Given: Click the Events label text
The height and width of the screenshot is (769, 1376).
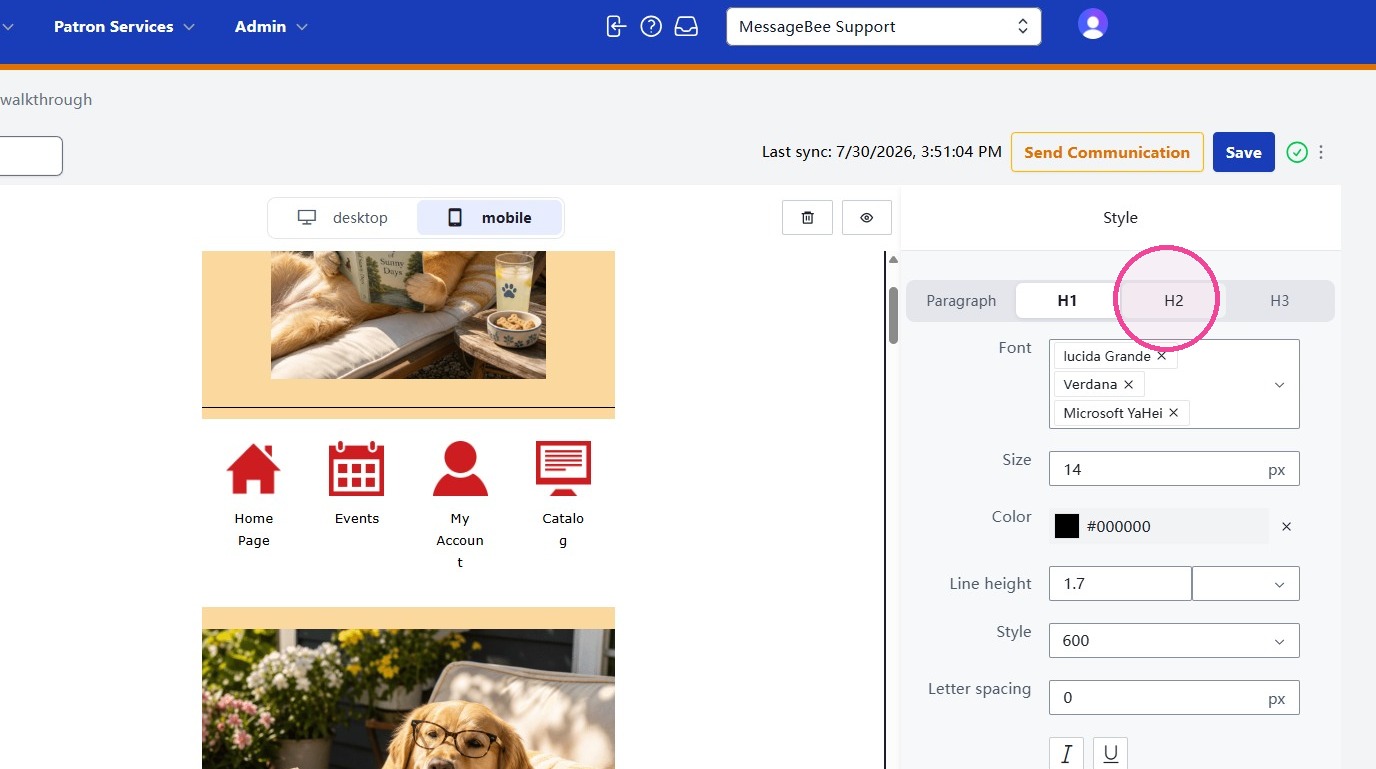Looking at the screenshot, I should tap(357, 518).
